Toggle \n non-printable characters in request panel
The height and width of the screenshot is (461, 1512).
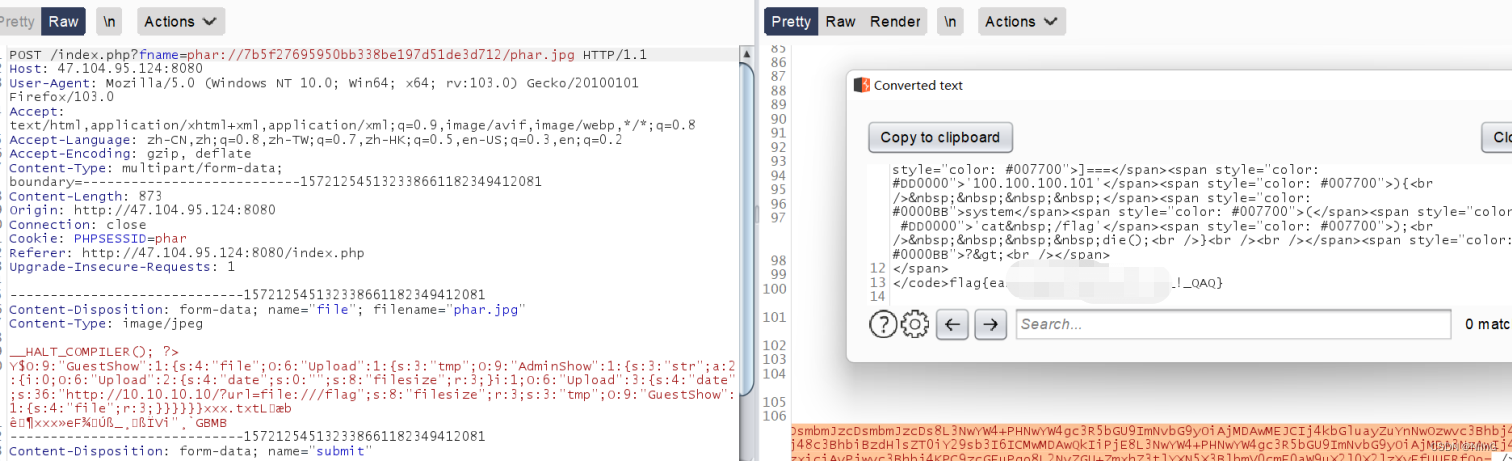pyautogui.click(x=109, y=21)
